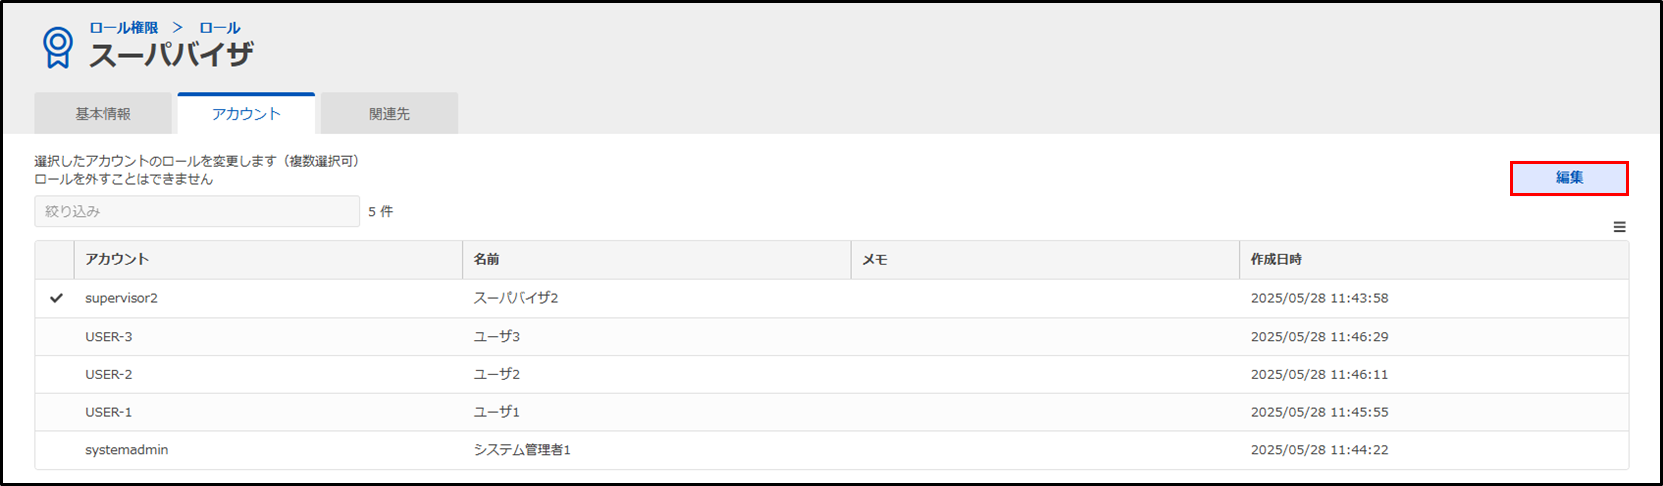1663x486 pixels.
Task: Click the 編集 button
Action: [x=1569, y=178]
